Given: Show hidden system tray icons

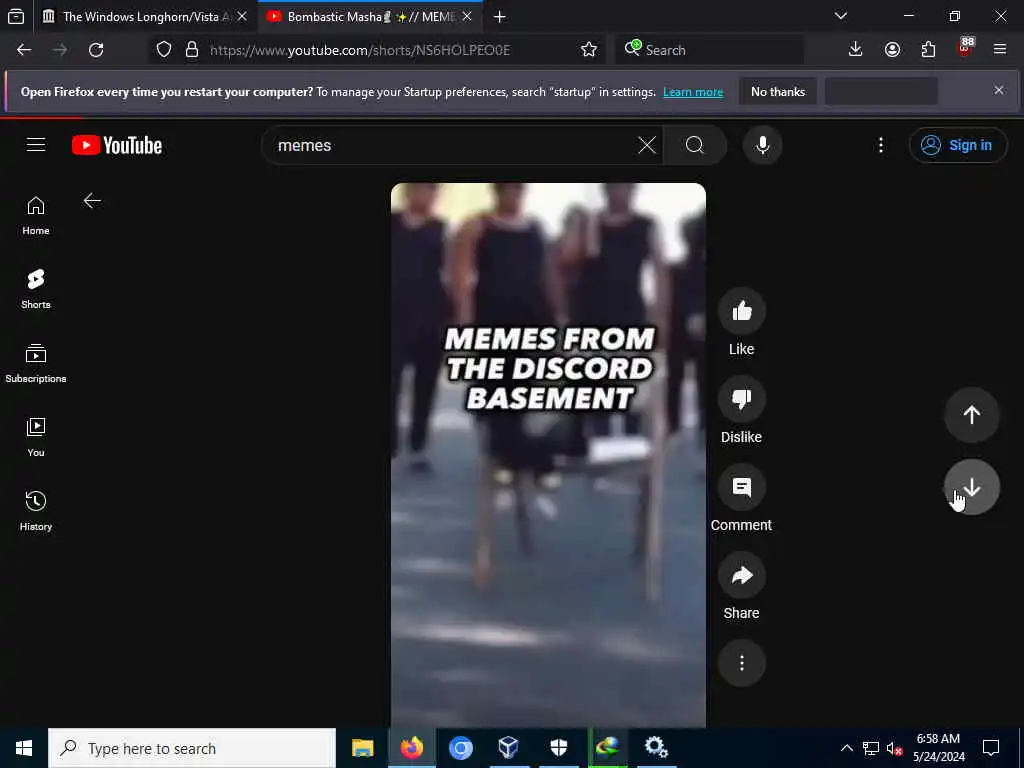Looking at the screenshot, I should 846,748.
